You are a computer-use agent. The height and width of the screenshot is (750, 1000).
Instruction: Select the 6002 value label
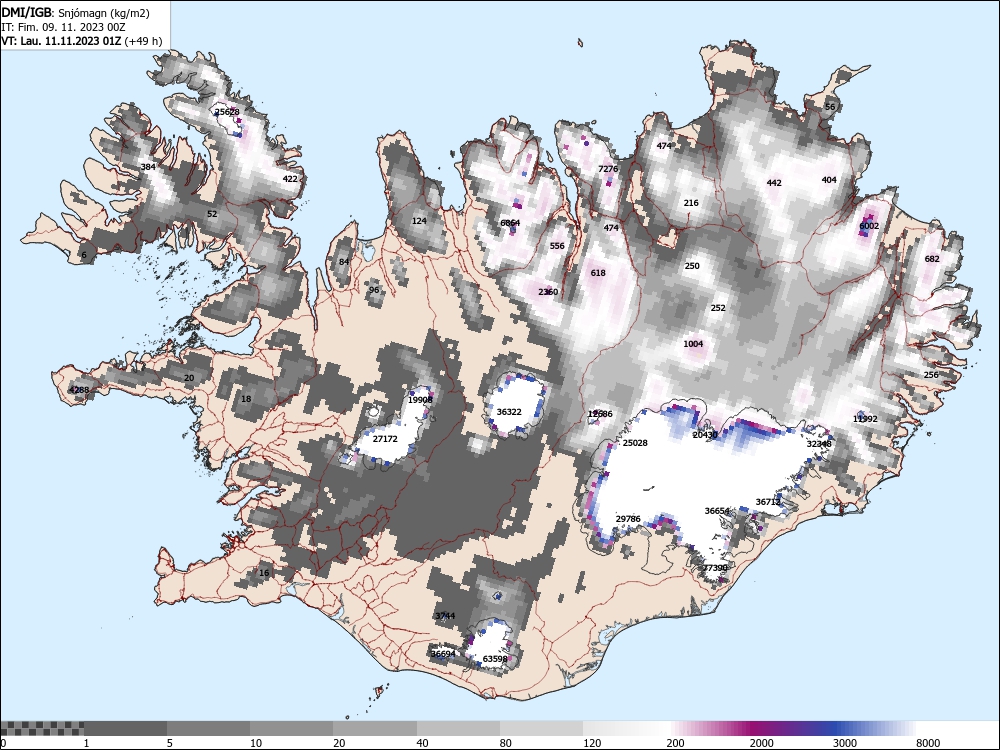pyautogui.click(x=869, y=226)
